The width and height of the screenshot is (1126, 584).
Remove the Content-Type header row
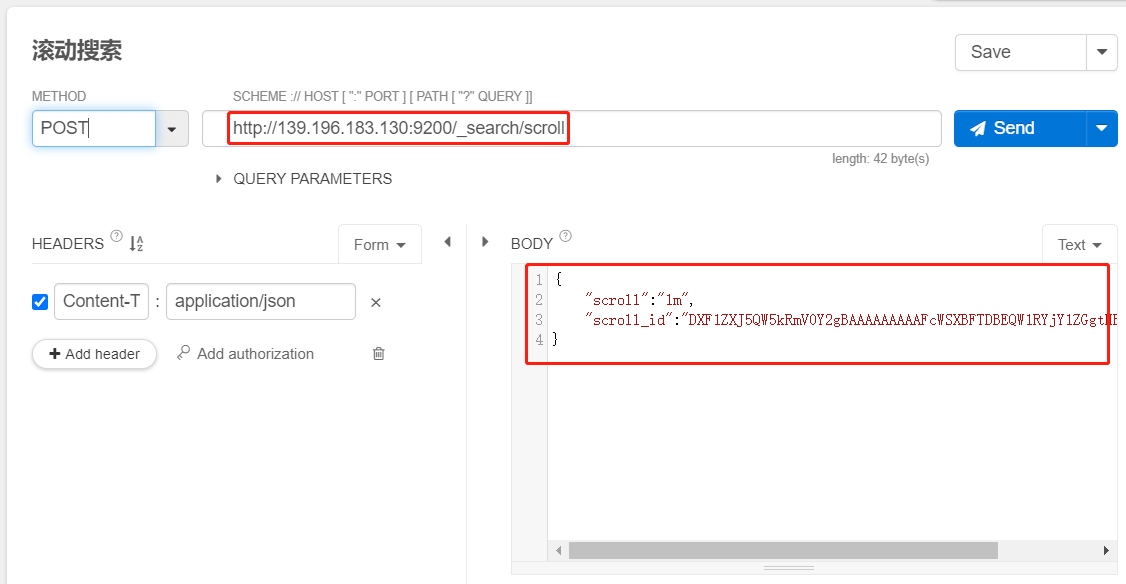(x=376, y=302)
